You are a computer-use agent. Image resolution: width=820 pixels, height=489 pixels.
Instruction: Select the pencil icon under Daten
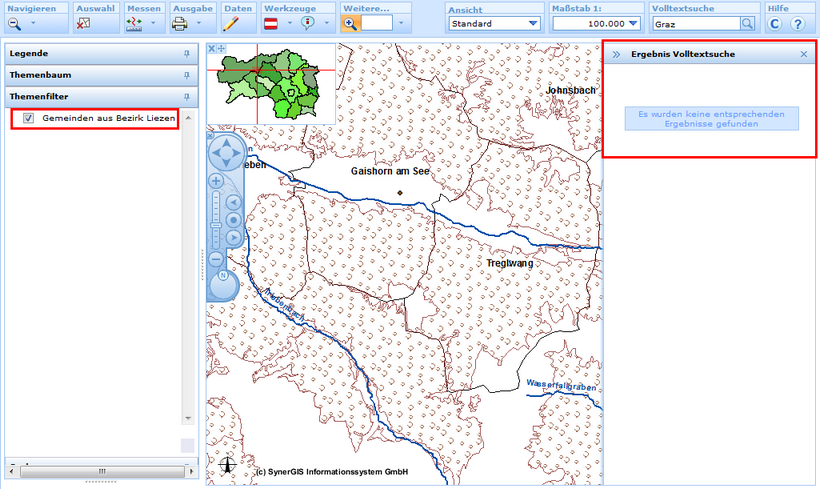[230, 23]
